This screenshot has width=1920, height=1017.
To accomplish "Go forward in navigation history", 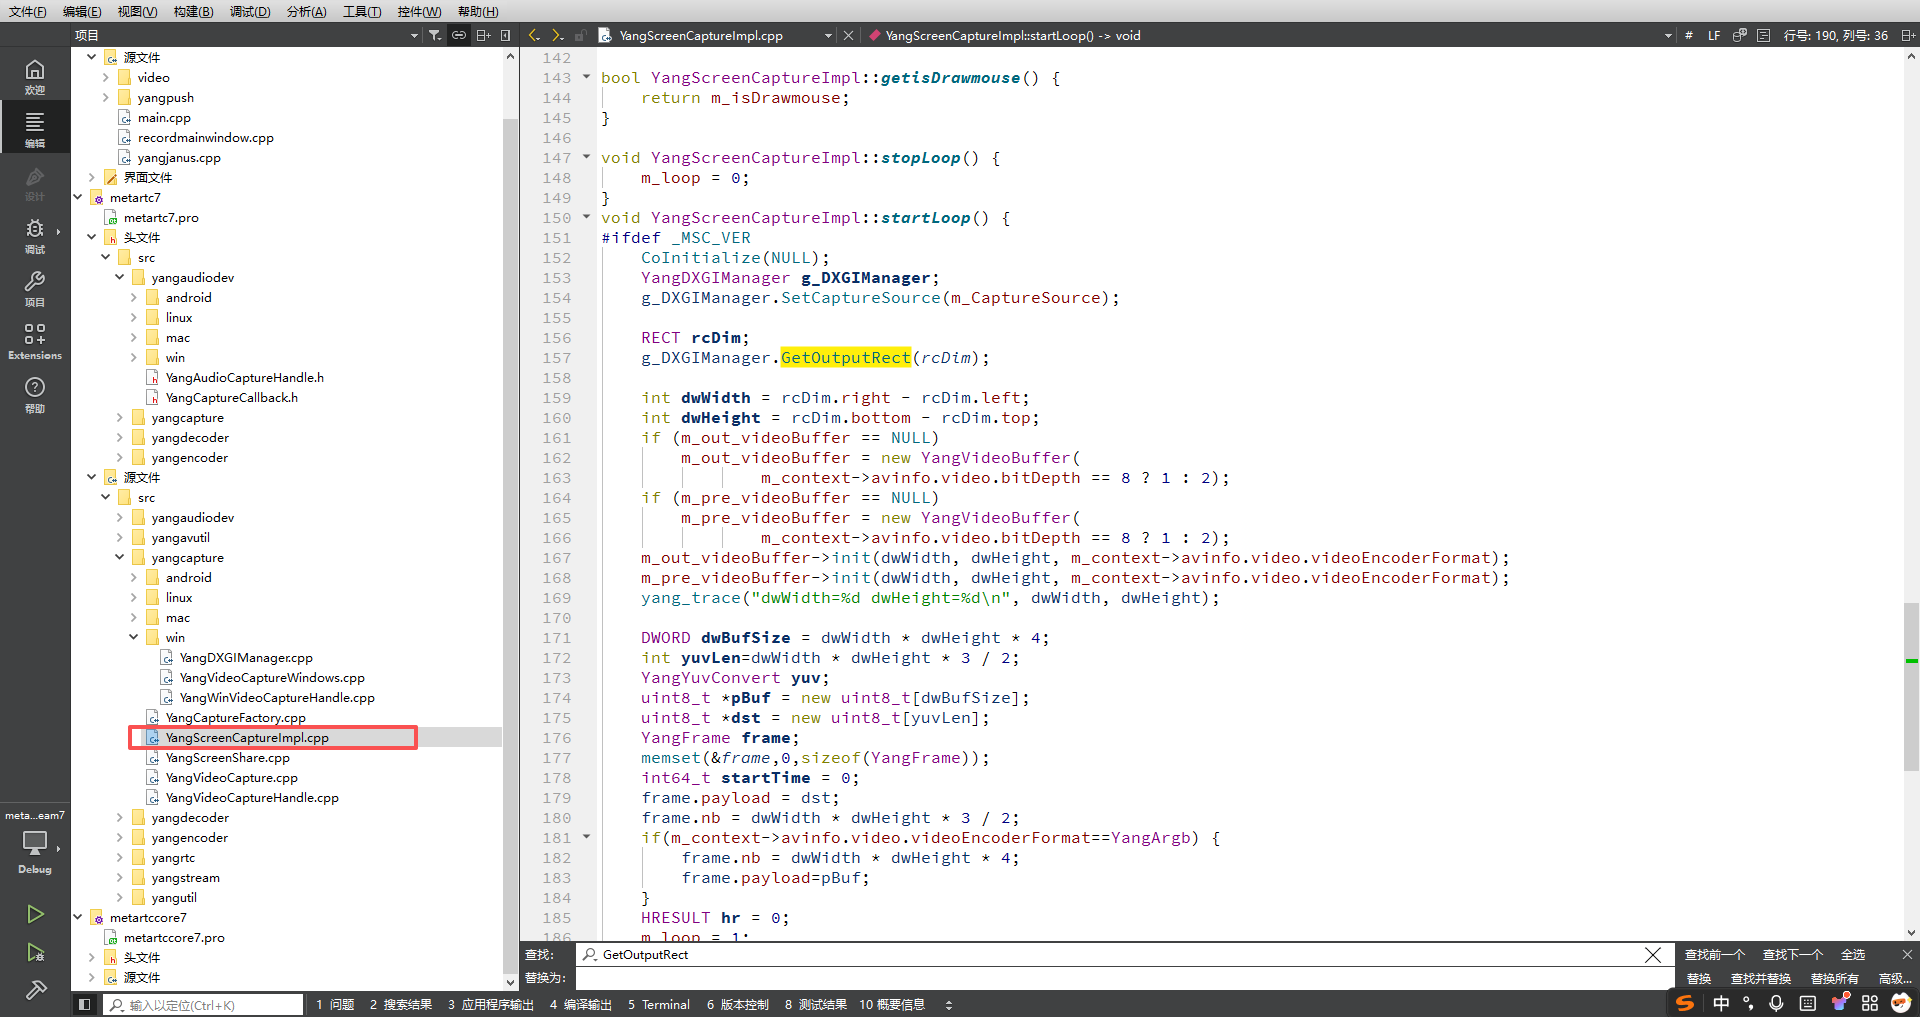I will point(558,35).
